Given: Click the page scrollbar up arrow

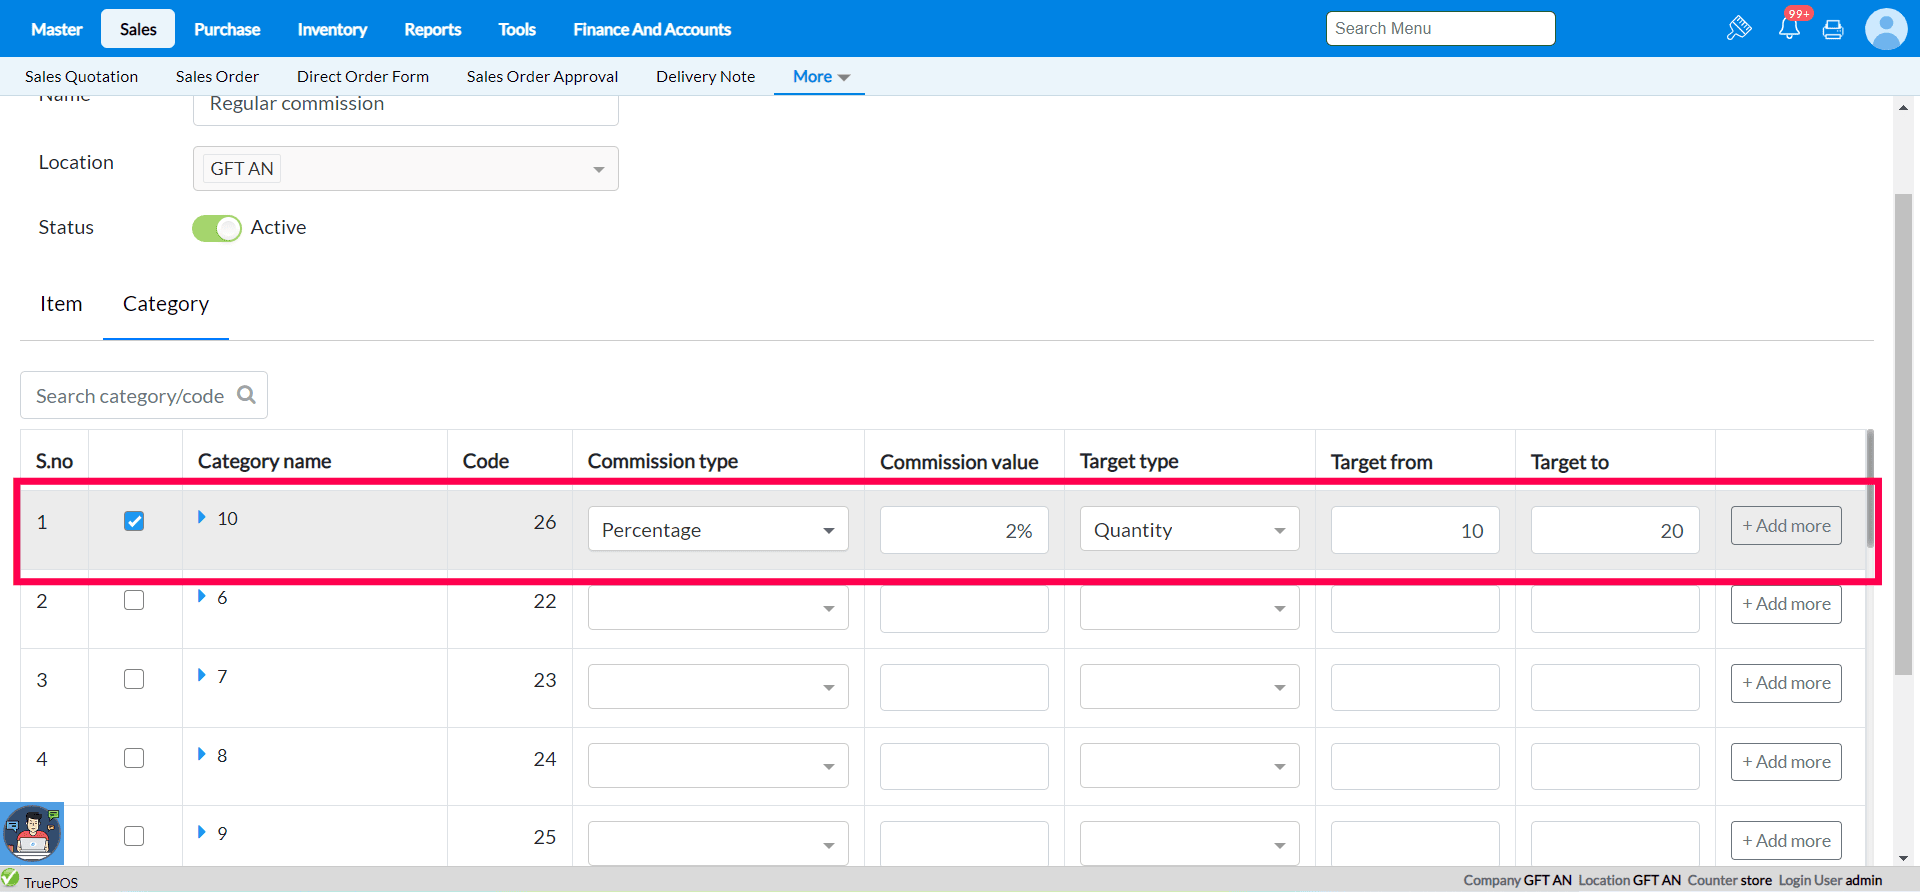Looking at the screenshot, I should coord(1903,107).
